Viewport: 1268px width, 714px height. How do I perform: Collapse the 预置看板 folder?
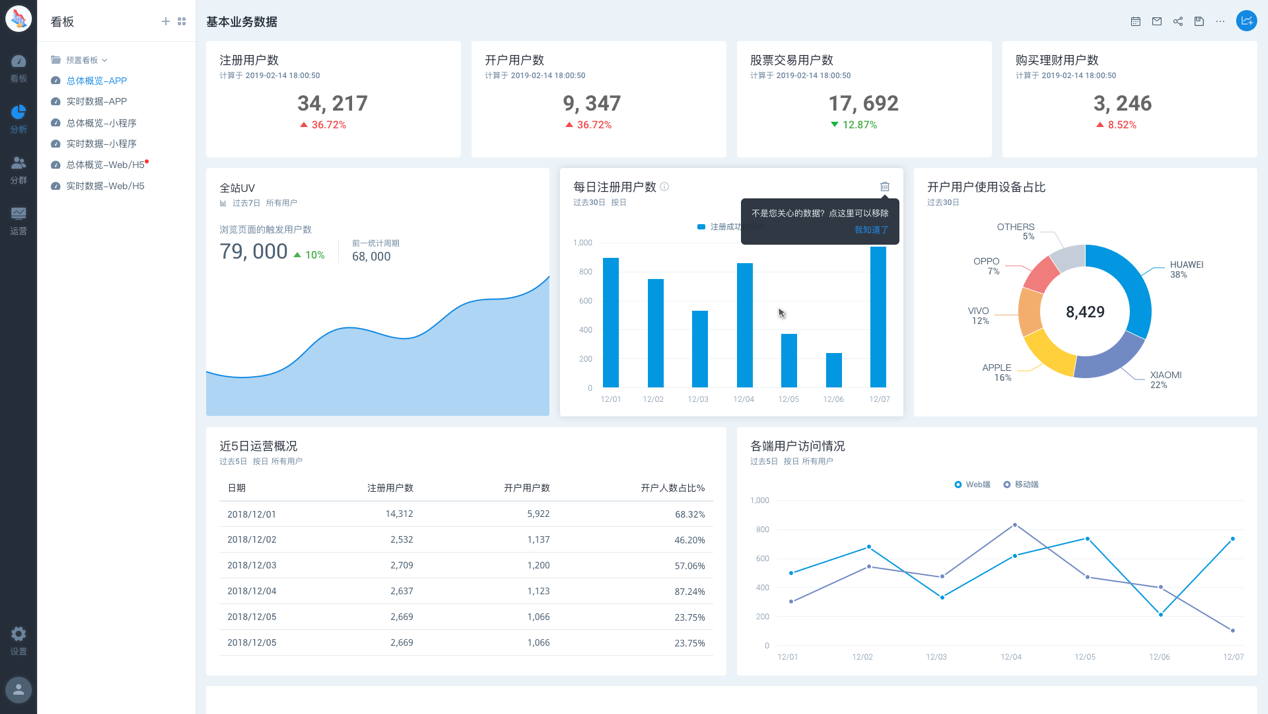point(80,60)
